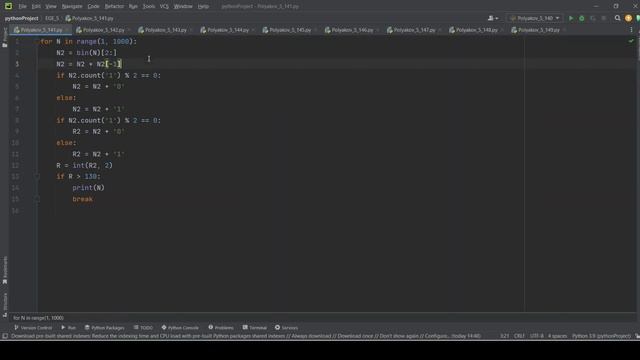Collapse the 'if R > 130' code fold marker
The image size is (640, 360).
[36, 177]
